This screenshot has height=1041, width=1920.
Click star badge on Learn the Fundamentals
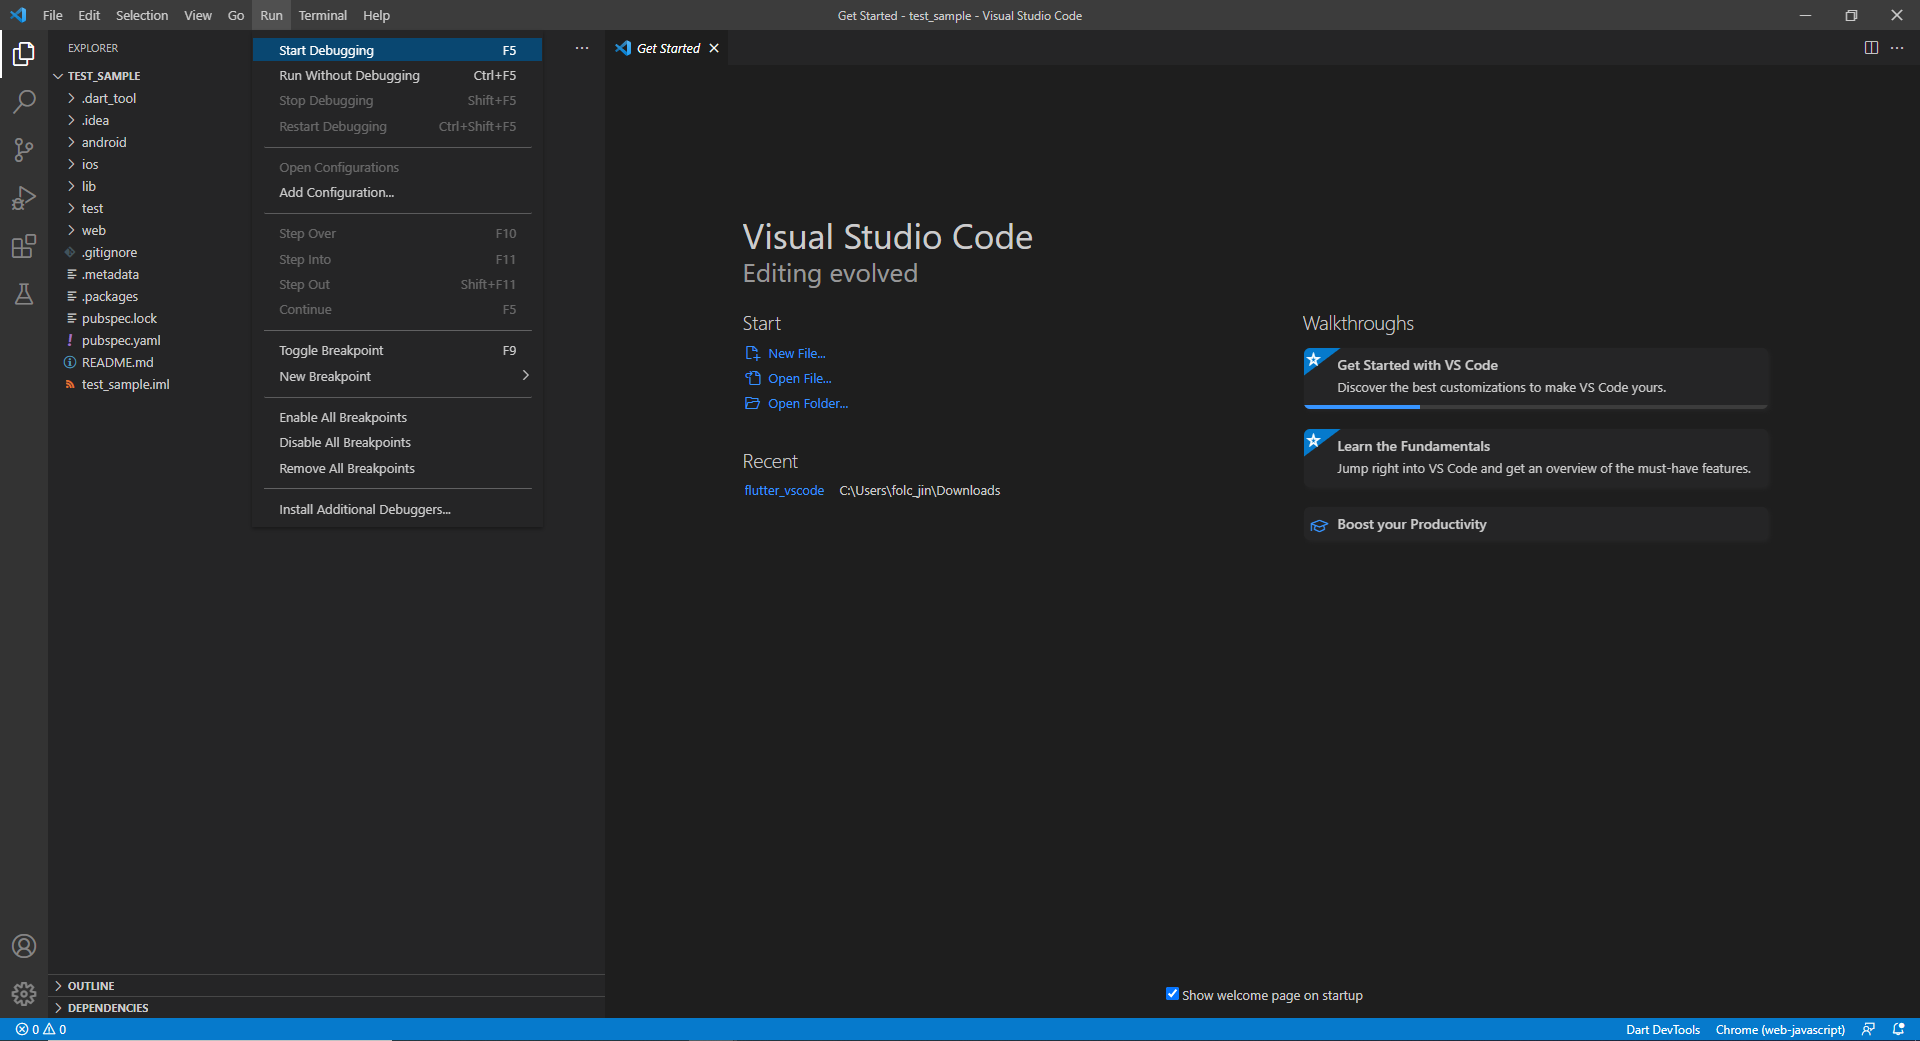point(1314,440)
